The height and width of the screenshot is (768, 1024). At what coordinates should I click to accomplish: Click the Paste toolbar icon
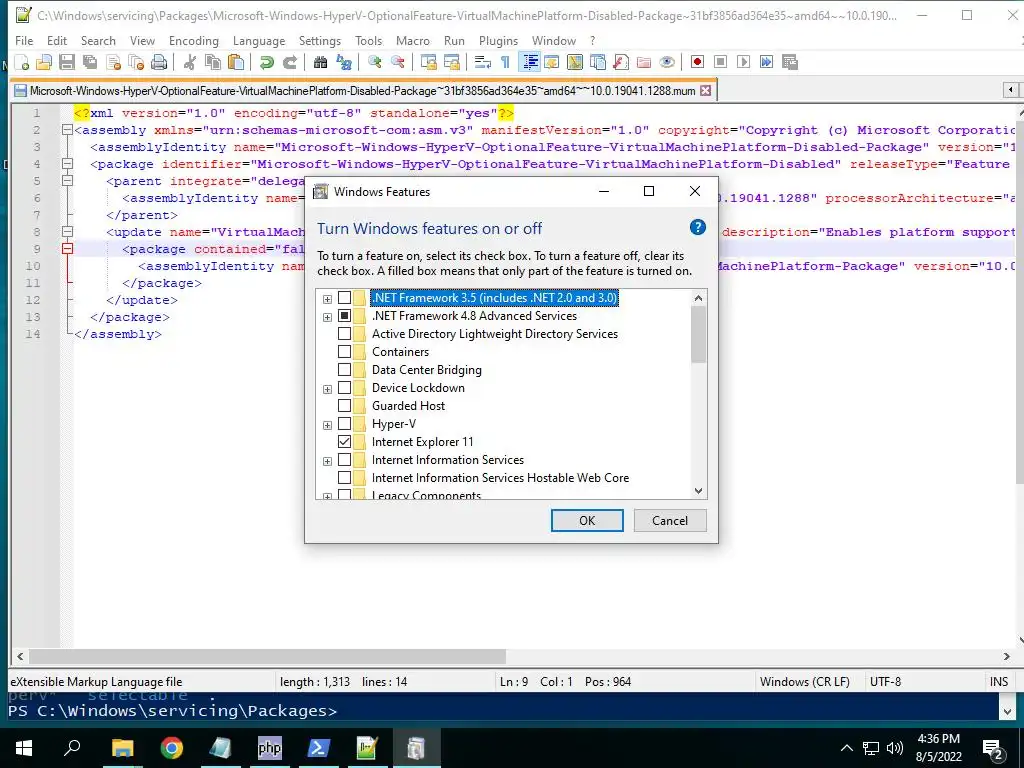point(235,62)
